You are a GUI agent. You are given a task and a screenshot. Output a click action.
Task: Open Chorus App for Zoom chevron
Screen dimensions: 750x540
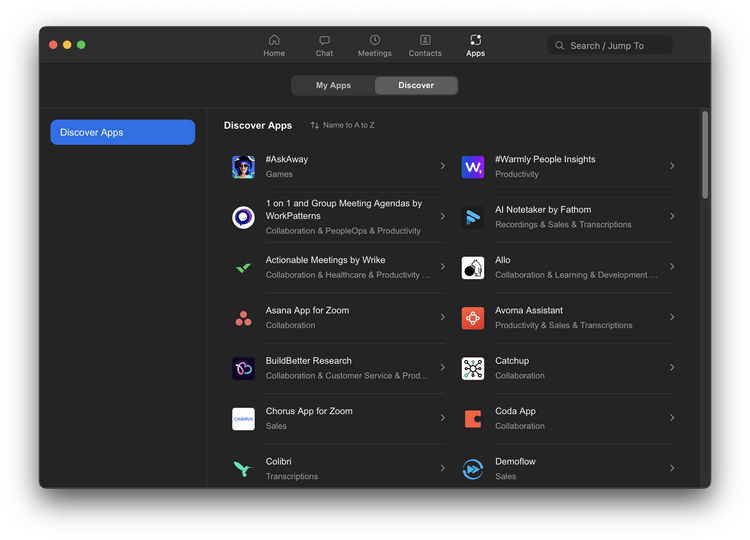(442, 418)
